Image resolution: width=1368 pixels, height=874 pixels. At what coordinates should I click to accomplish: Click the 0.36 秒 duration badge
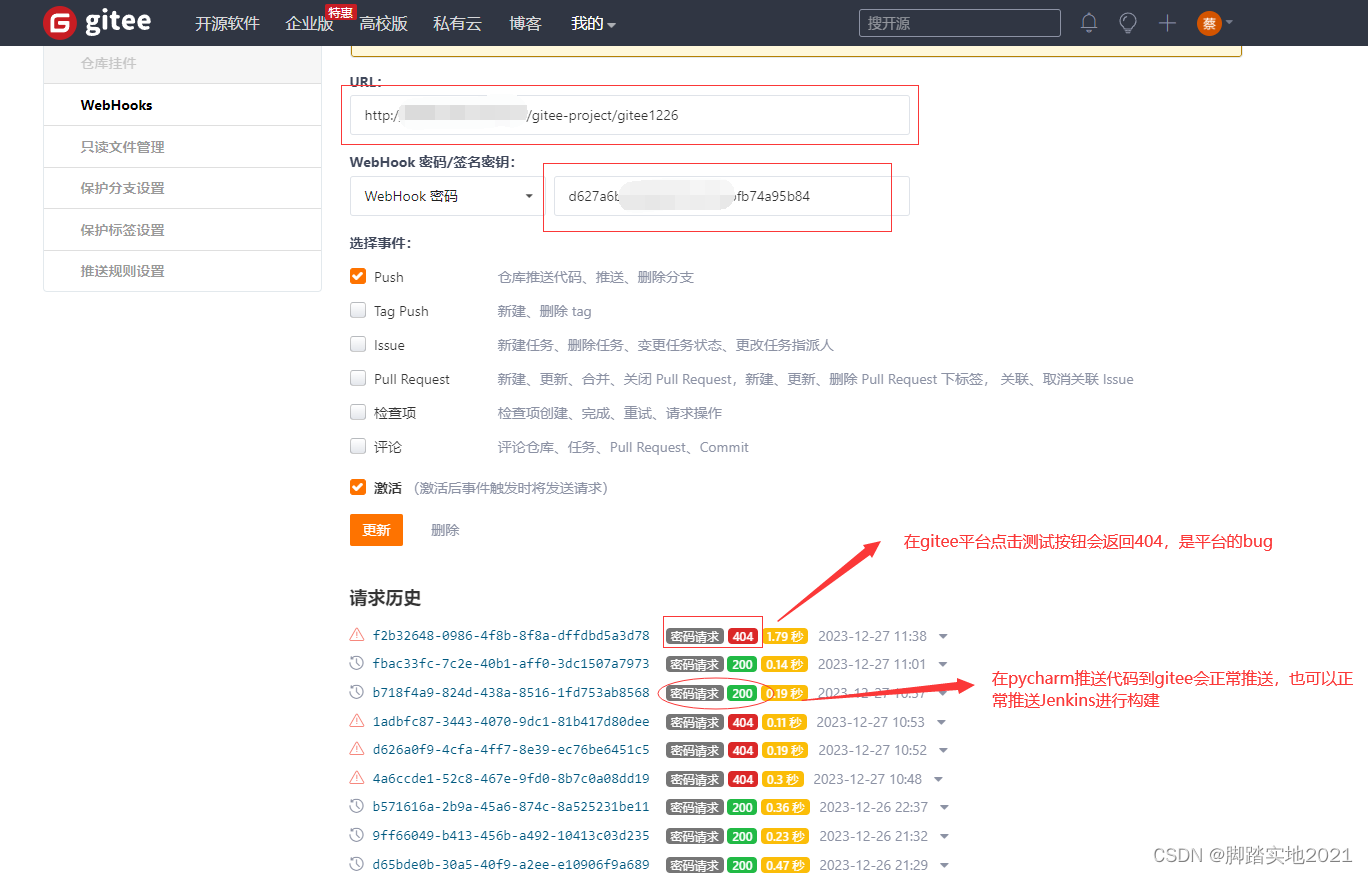tap(784, 807)
